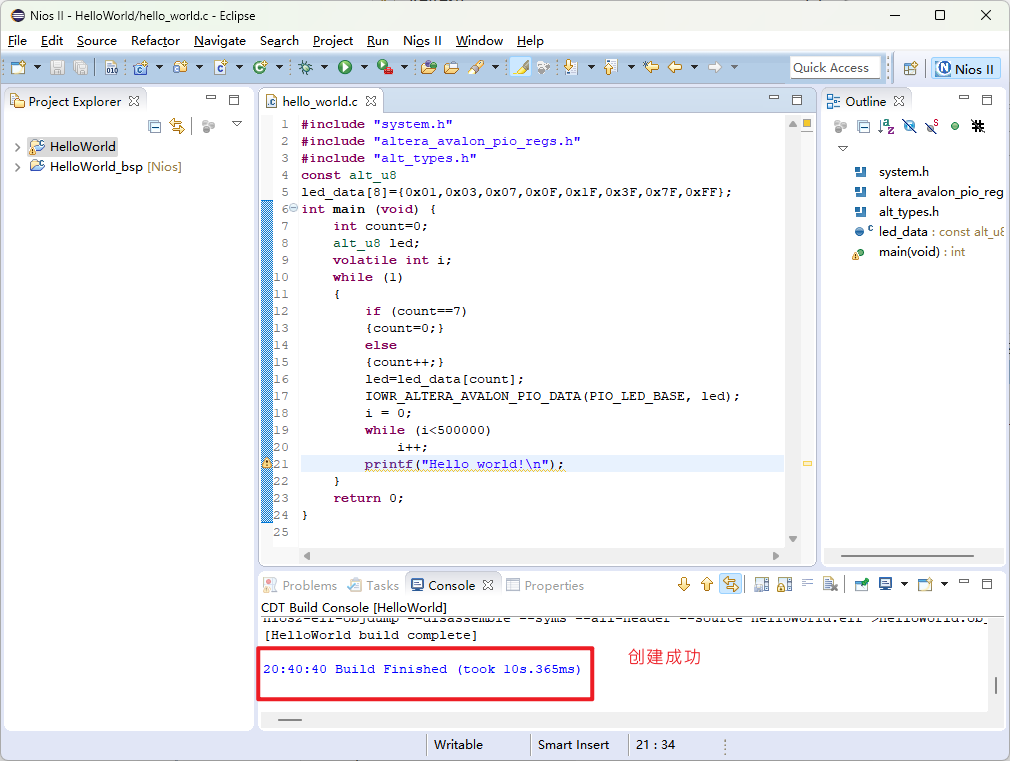Expand the HelloWorld project tree node
Viewport: 1010px width, 761px height.
pos(17,147)
